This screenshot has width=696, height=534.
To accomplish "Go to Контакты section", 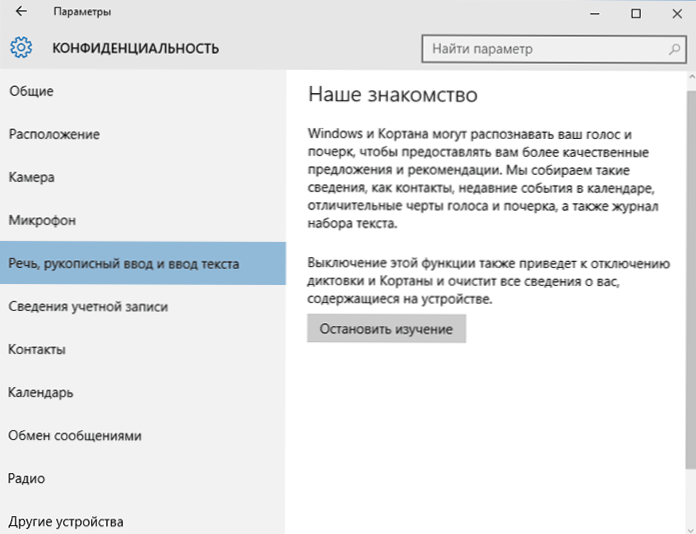I will click(143, 349).
